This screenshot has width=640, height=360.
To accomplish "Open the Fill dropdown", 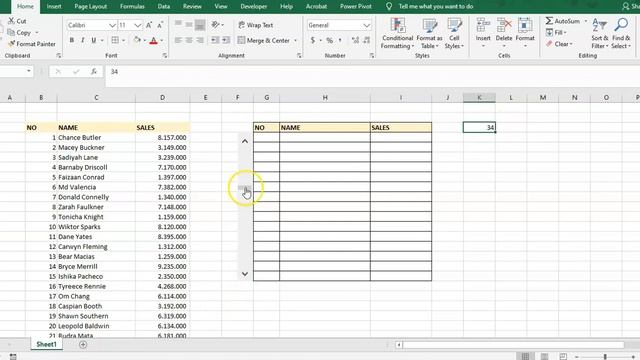I will click(x=557, y=32).
